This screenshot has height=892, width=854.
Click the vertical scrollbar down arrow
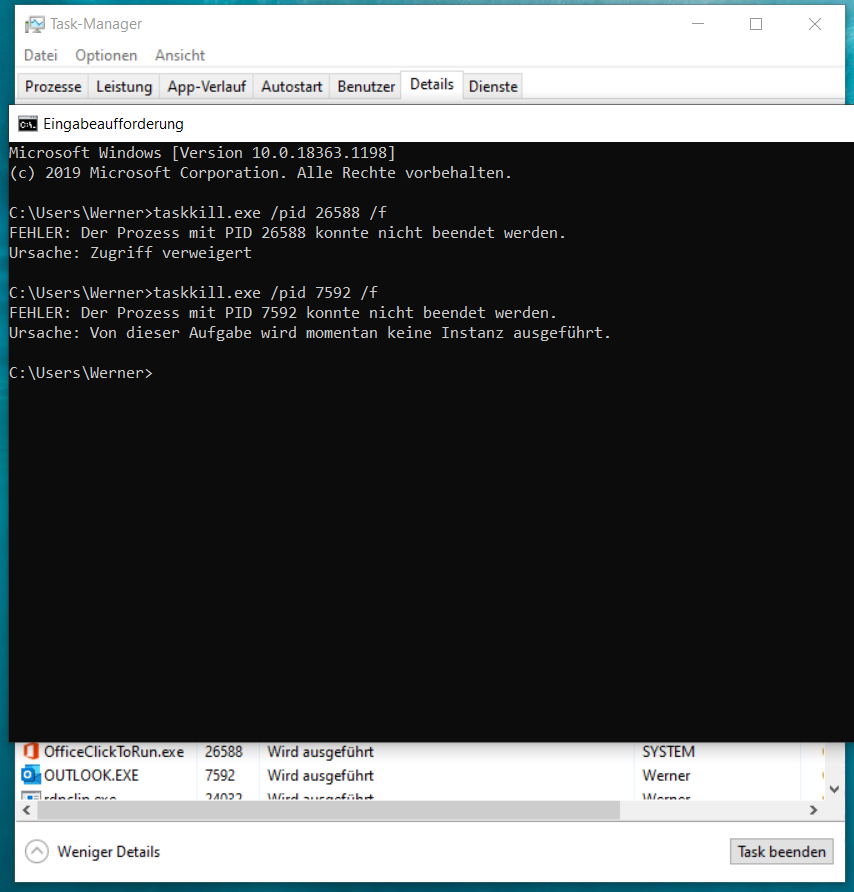[x=835, y=789]
